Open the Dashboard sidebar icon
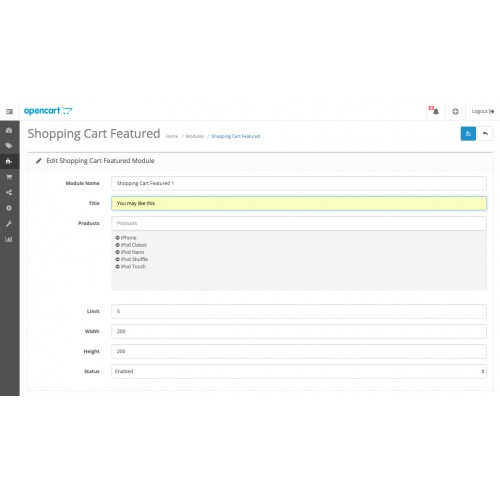The height and width of the screenshot is (500, 500). [9, 130]
